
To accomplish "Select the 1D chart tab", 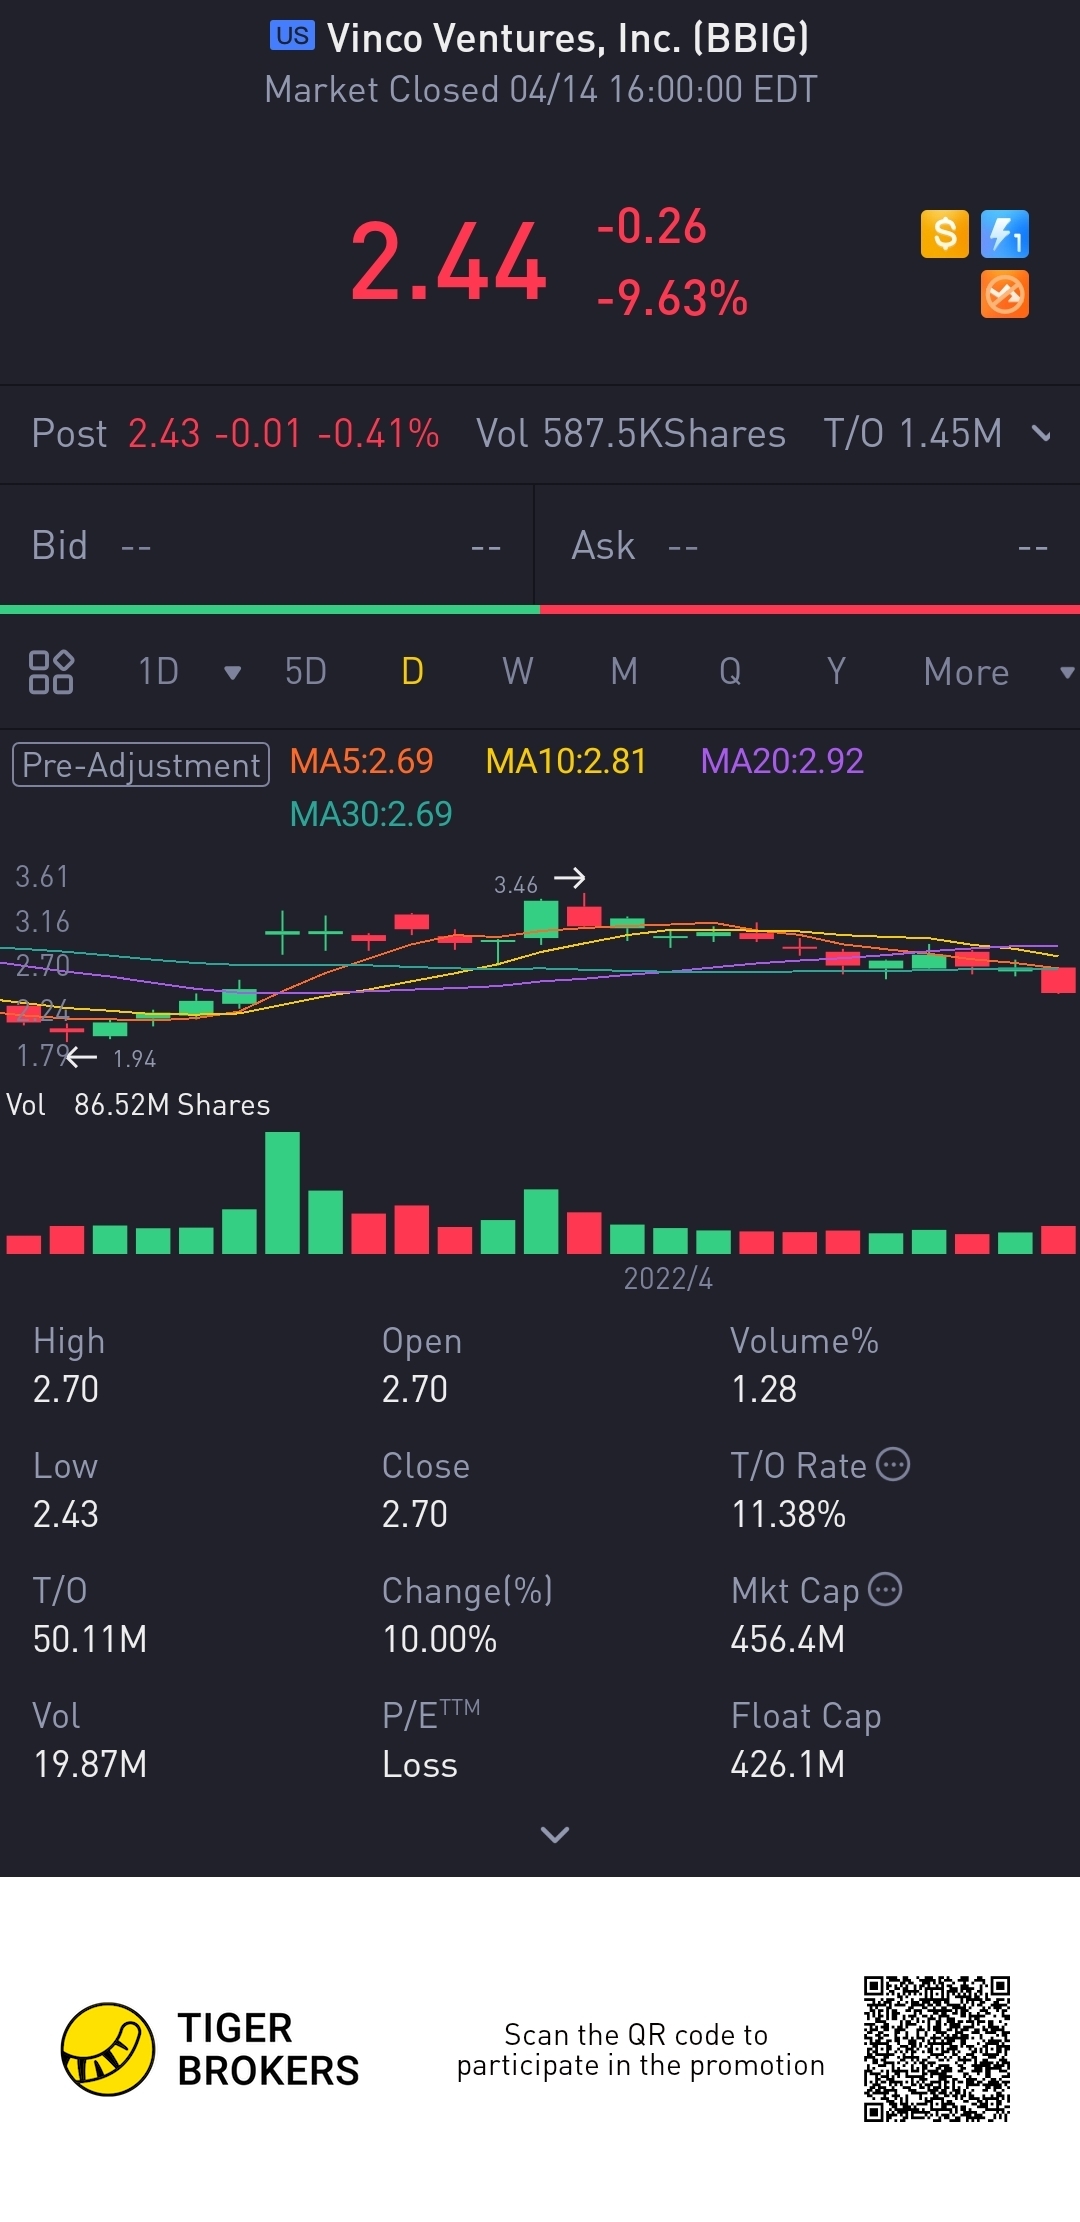I will click(158, 672).
